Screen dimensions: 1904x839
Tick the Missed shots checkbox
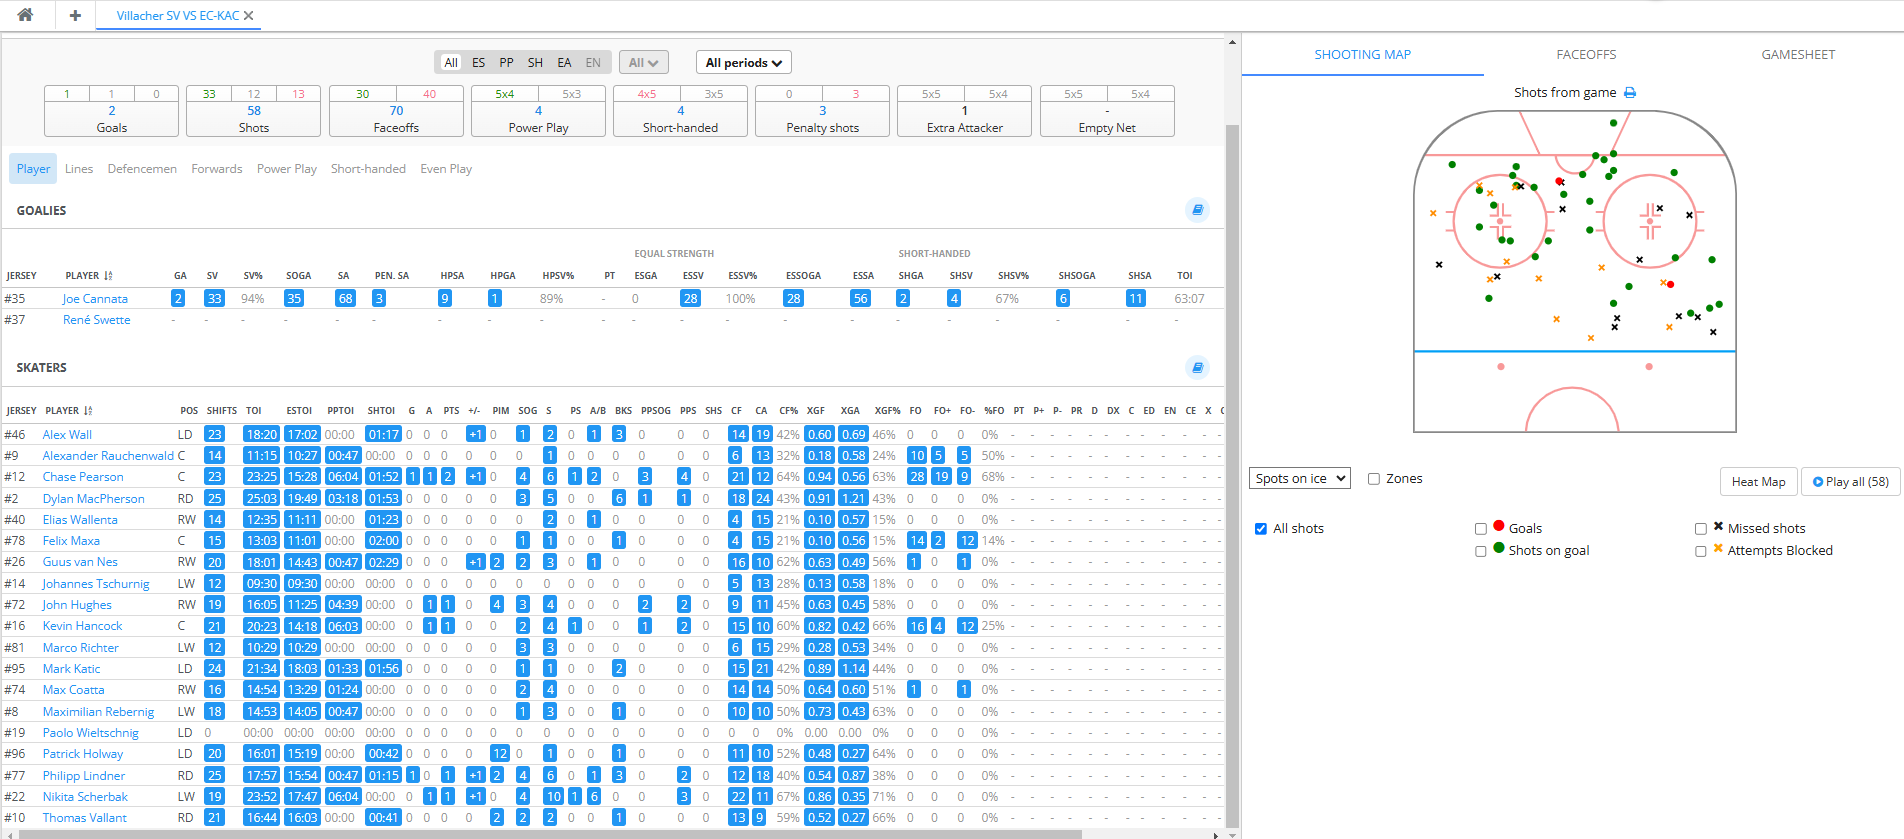point(1700,529)
